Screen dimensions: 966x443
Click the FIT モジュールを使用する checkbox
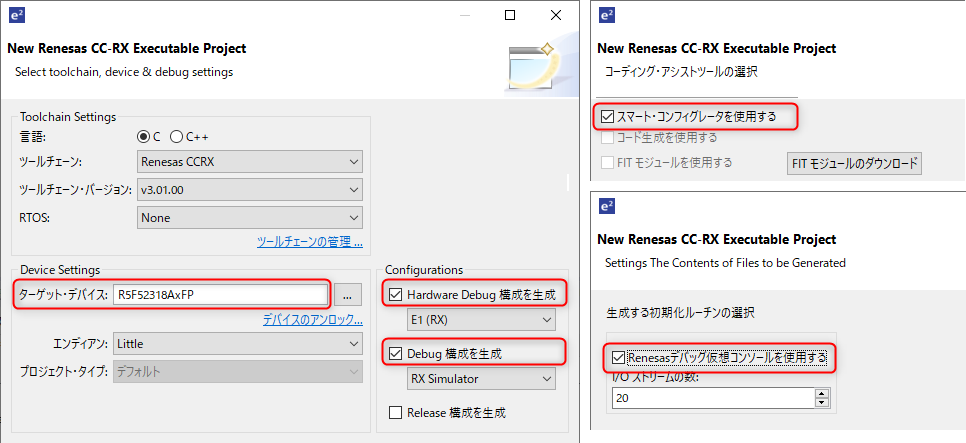tap(607, 163)
